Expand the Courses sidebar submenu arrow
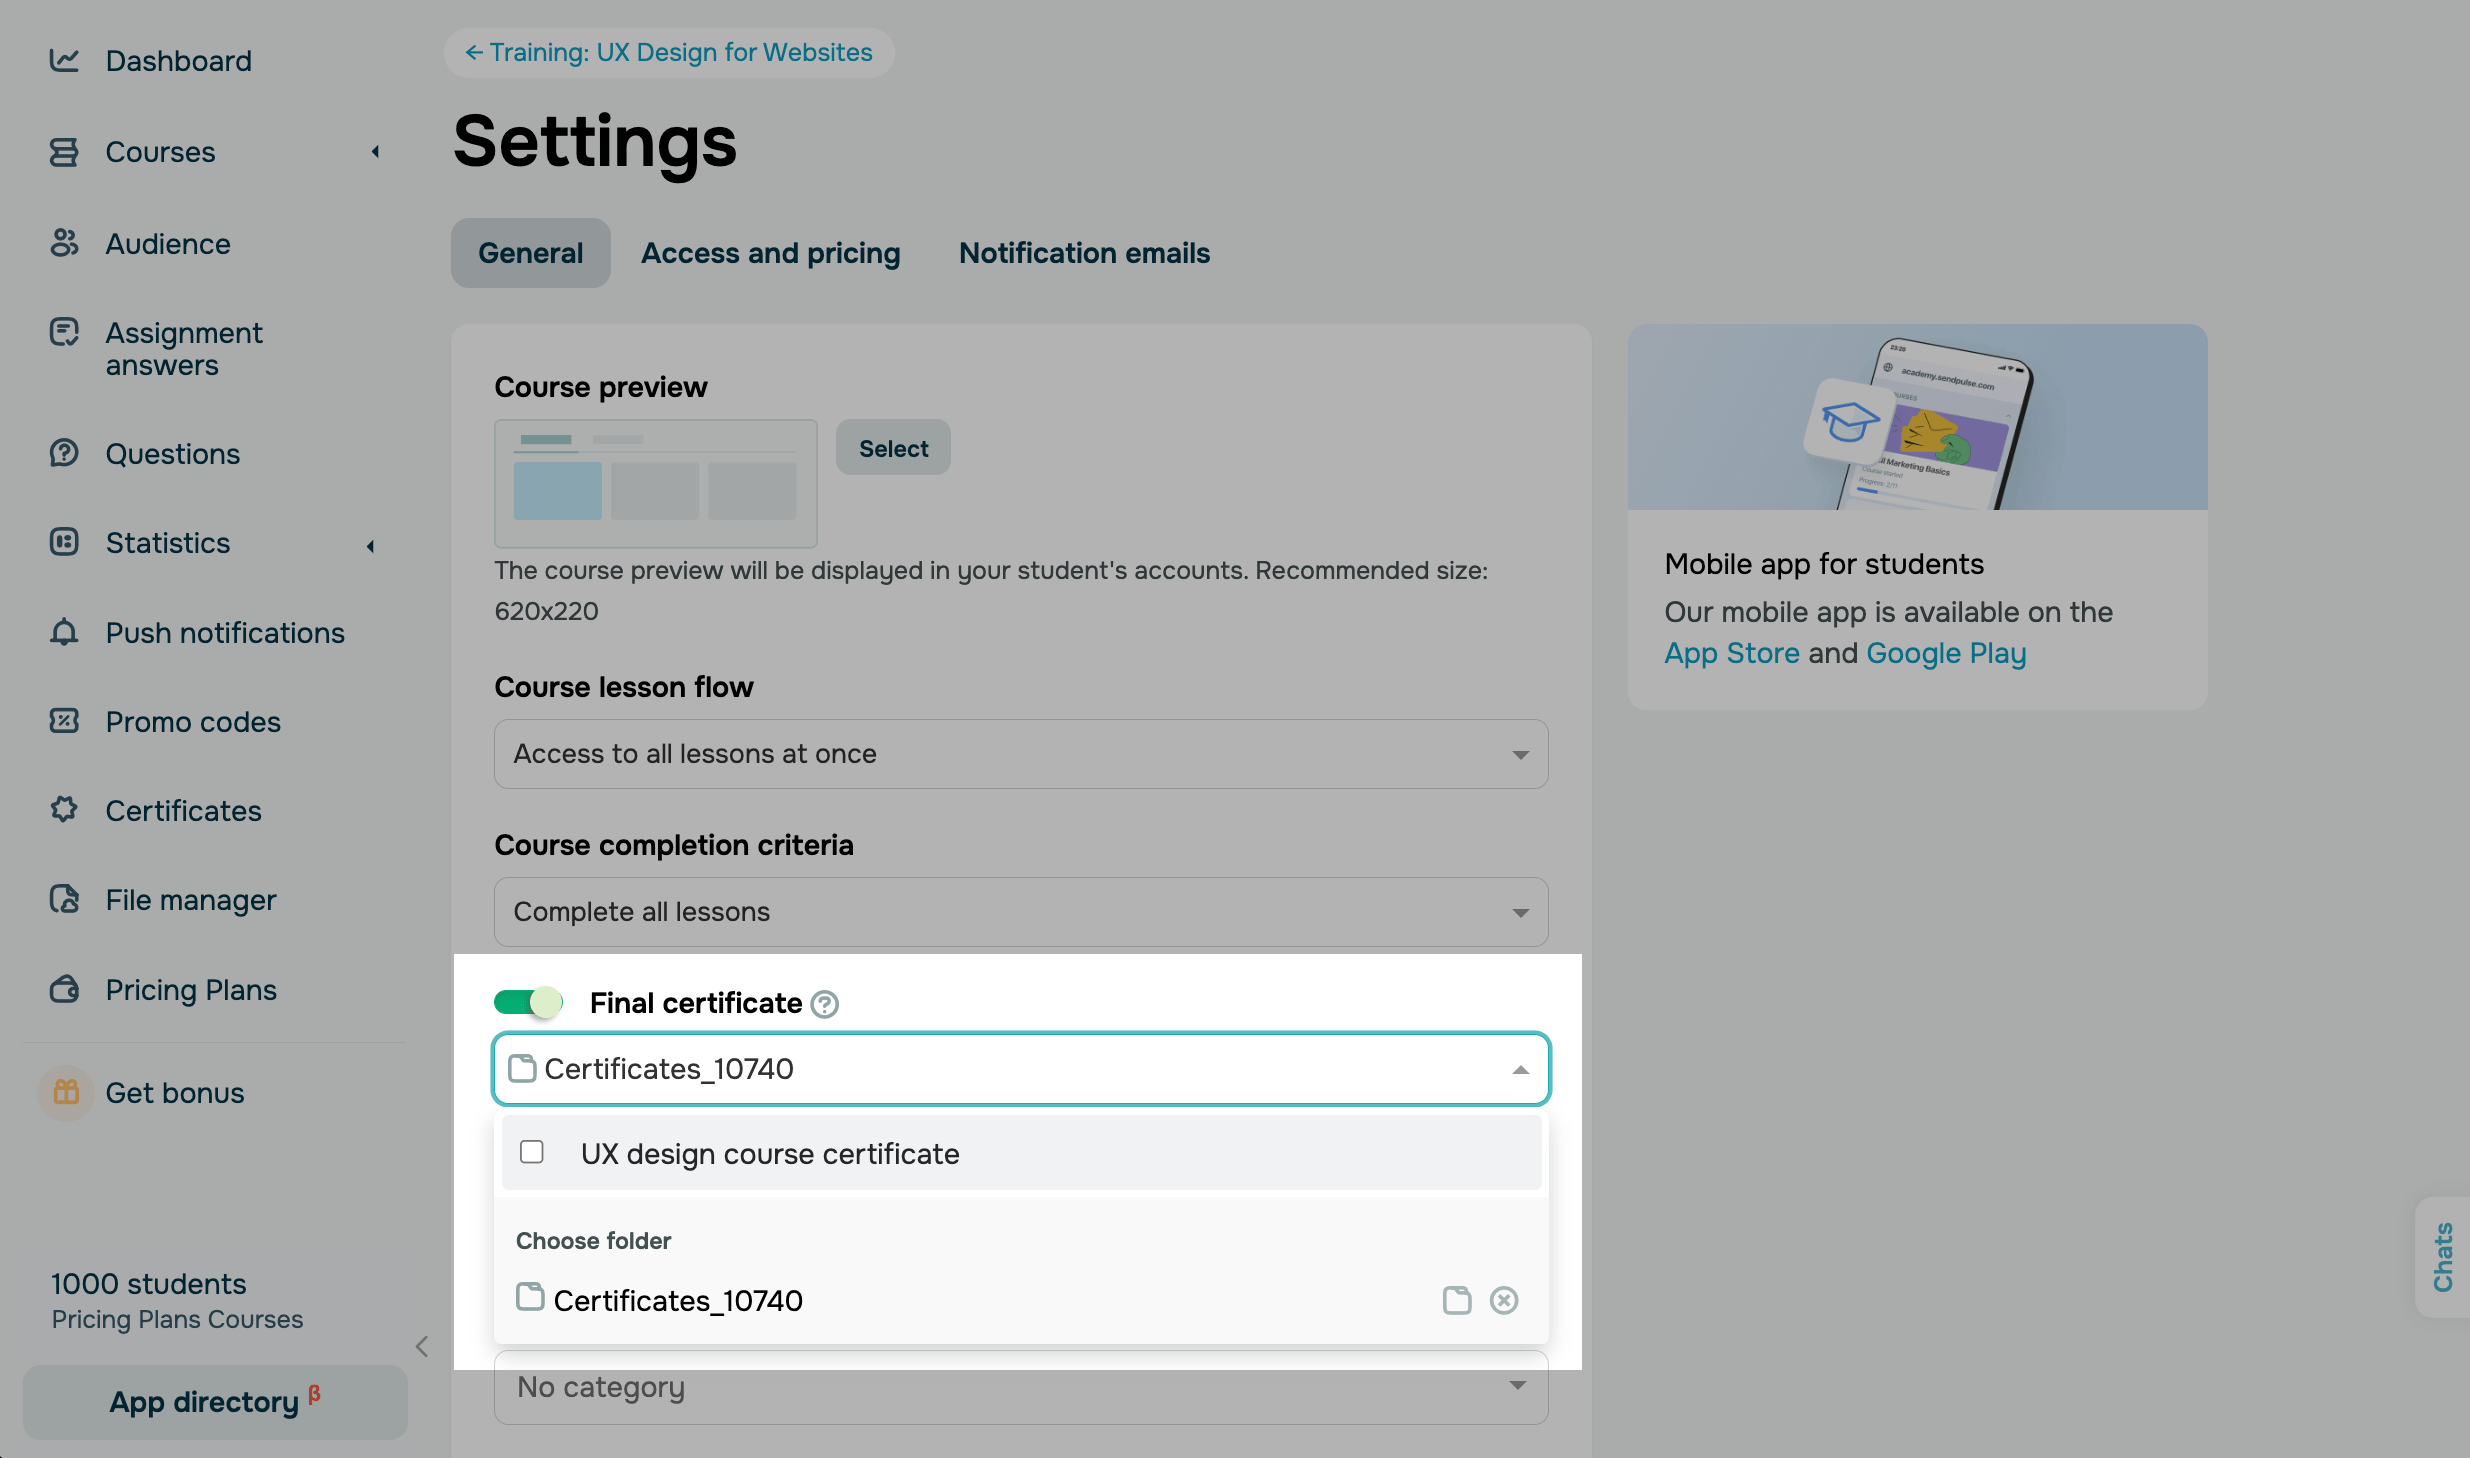Viewport: 2470px width, 1458px height. (x=376, y=152)
